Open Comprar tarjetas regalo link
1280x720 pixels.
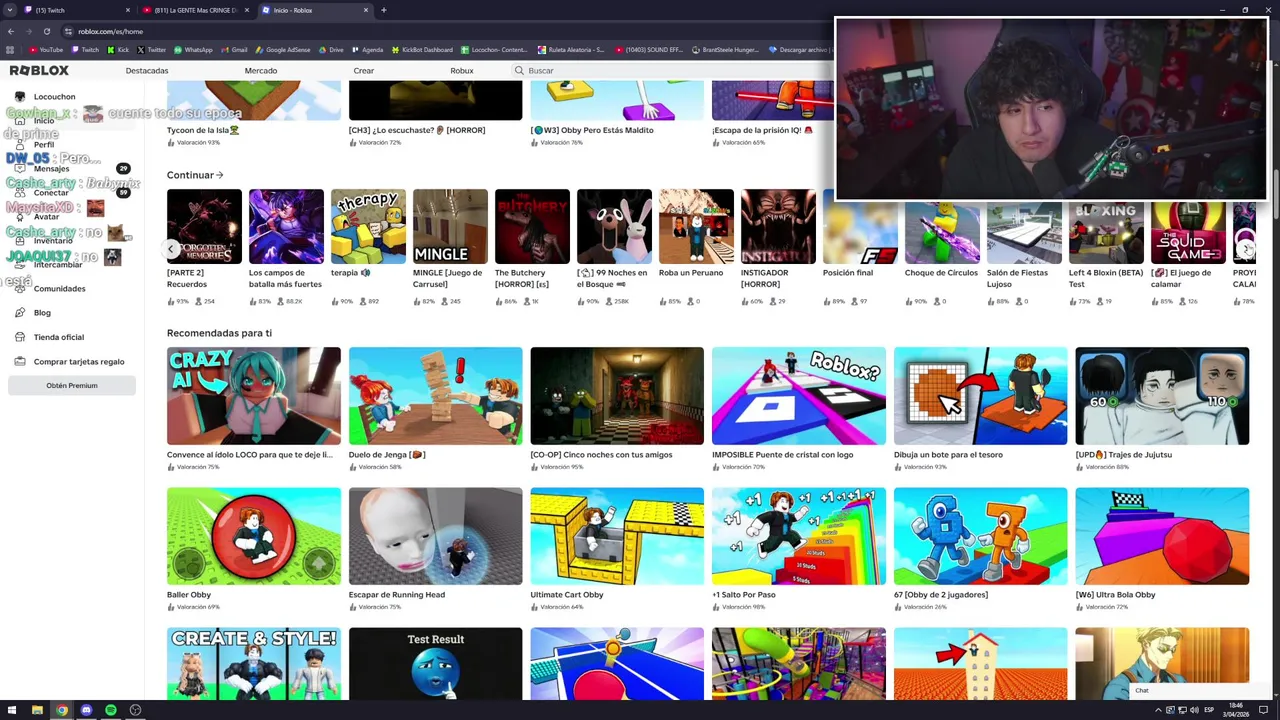[79, 362]
